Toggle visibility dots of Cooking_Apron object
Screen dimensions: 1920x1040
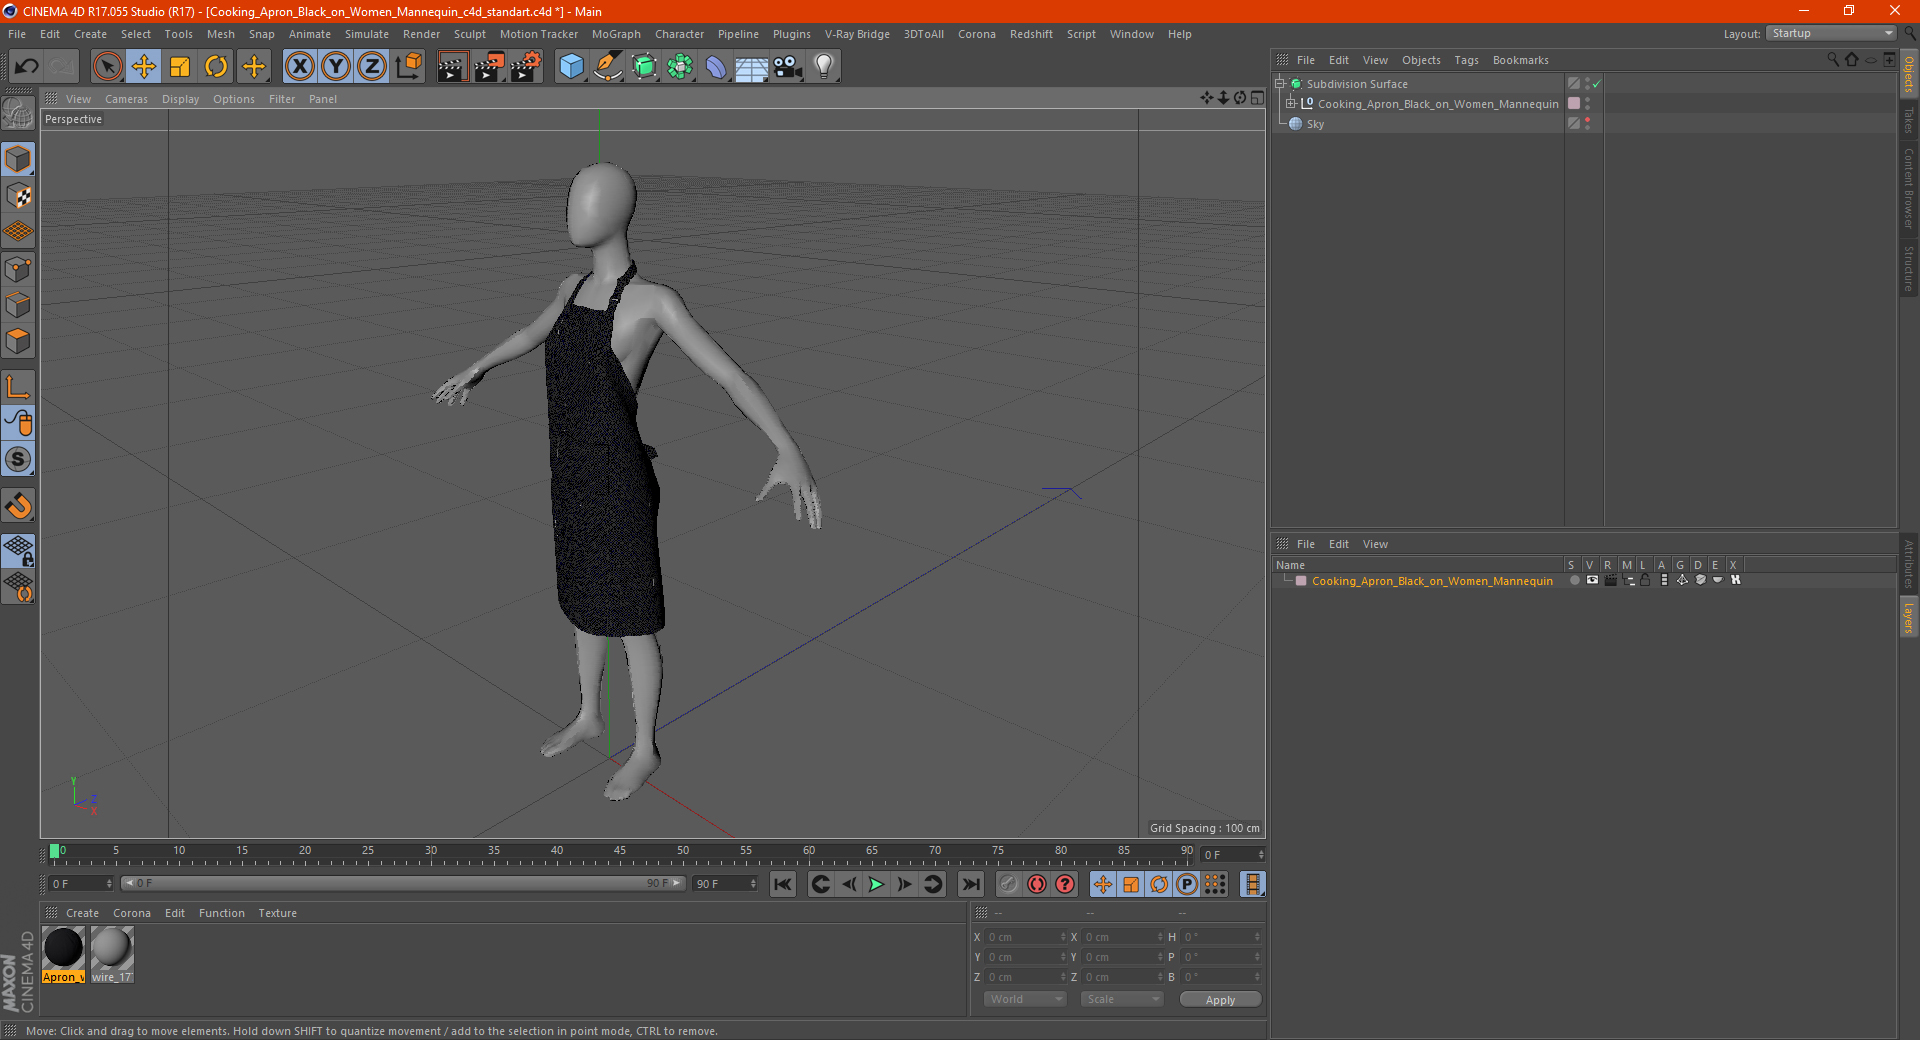click(x=1587, y=104)
